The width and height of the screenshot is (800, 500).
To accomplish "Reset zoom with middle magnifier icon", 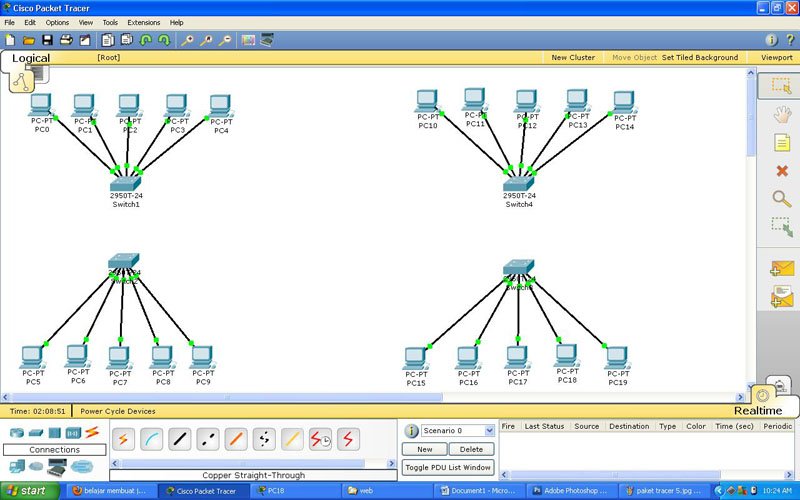I will point(206,40).
